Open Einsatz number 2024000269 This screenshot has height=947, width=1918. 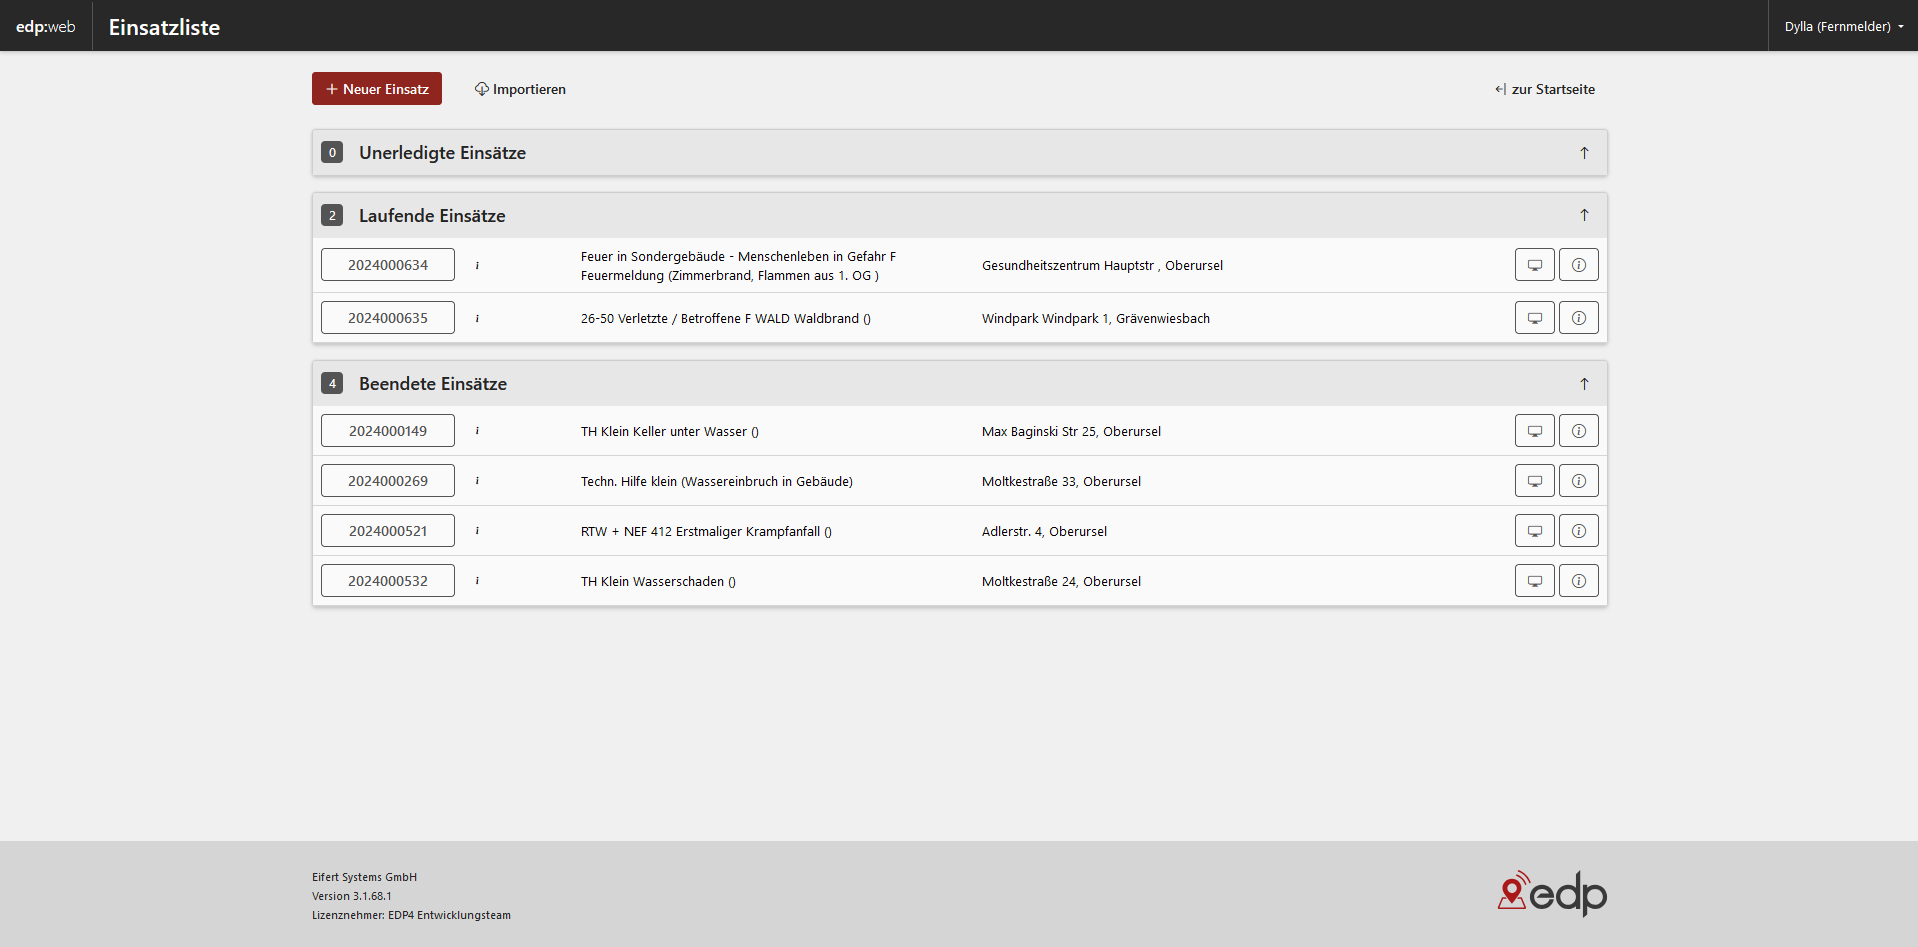[x=388, y=481]
